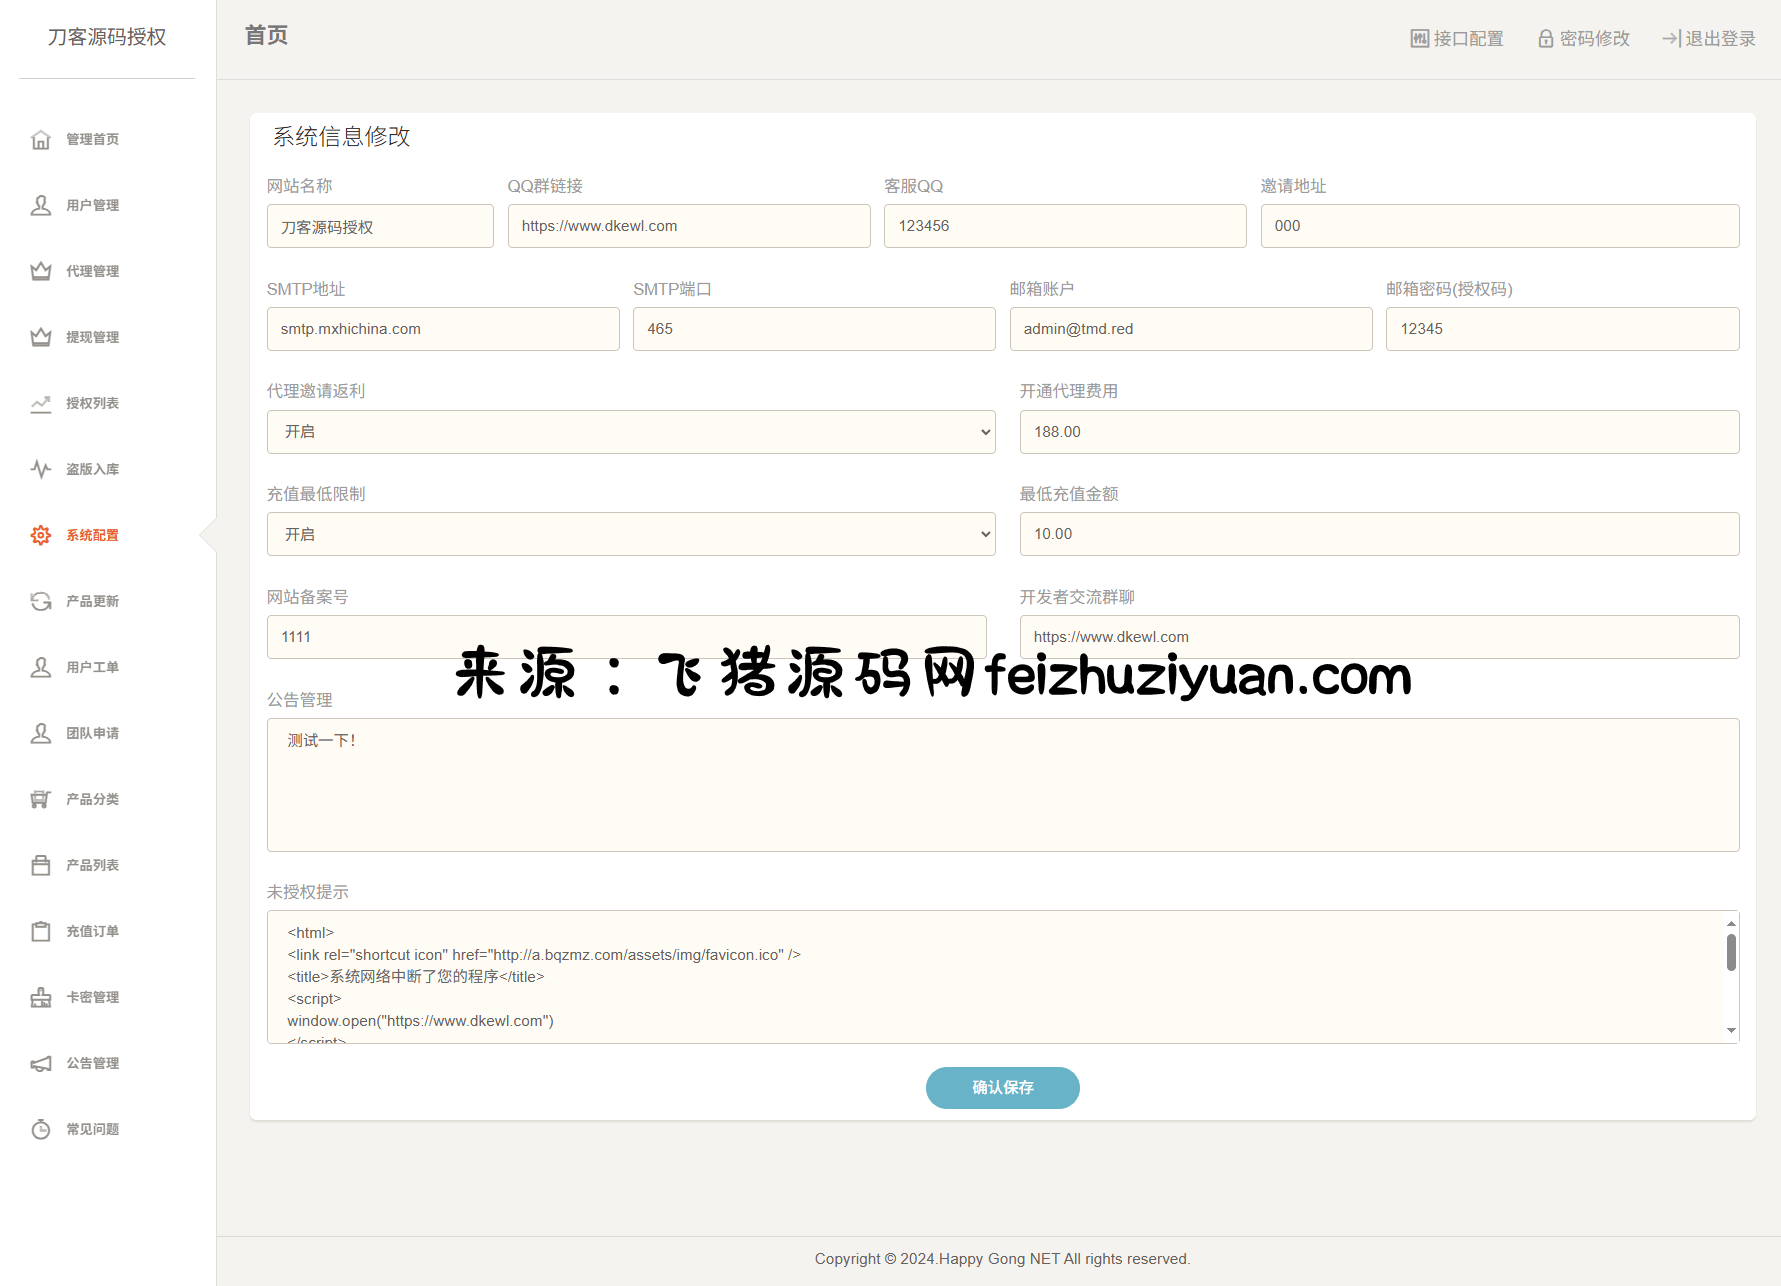Click the SMTP地址 input field
This screenshot has height=1286, width=1781.
coord(443,329)
